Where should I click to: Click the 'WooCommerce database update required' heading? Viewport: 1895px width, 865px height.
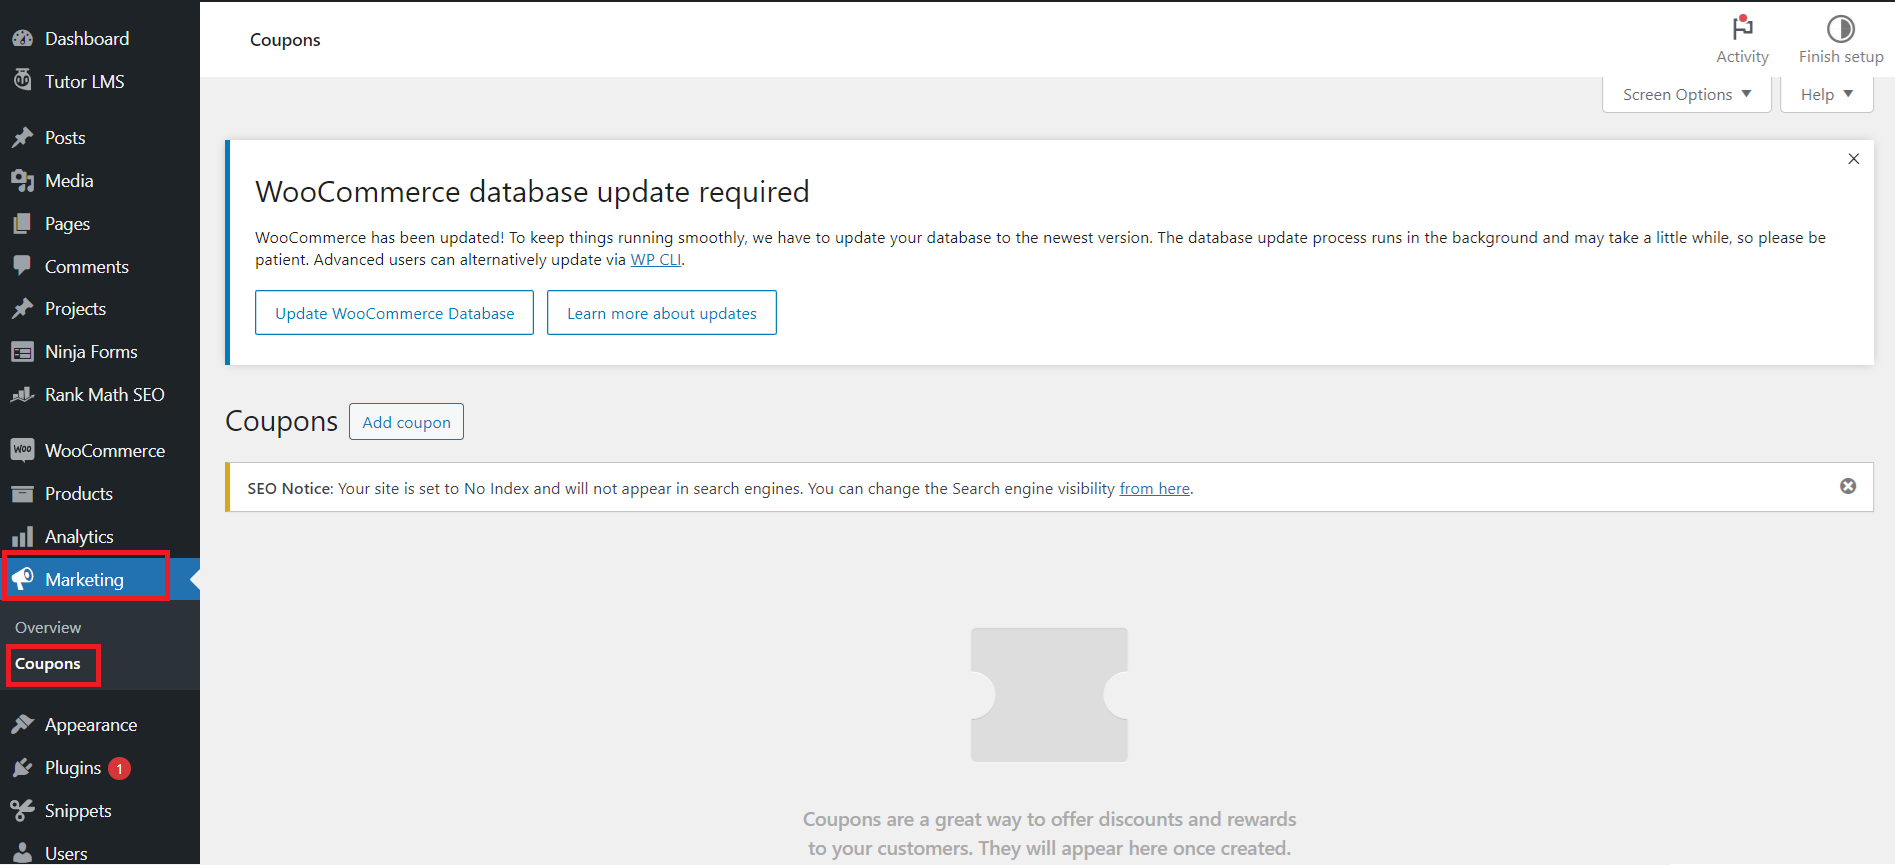pyautogui.click(x=532, y=191)
